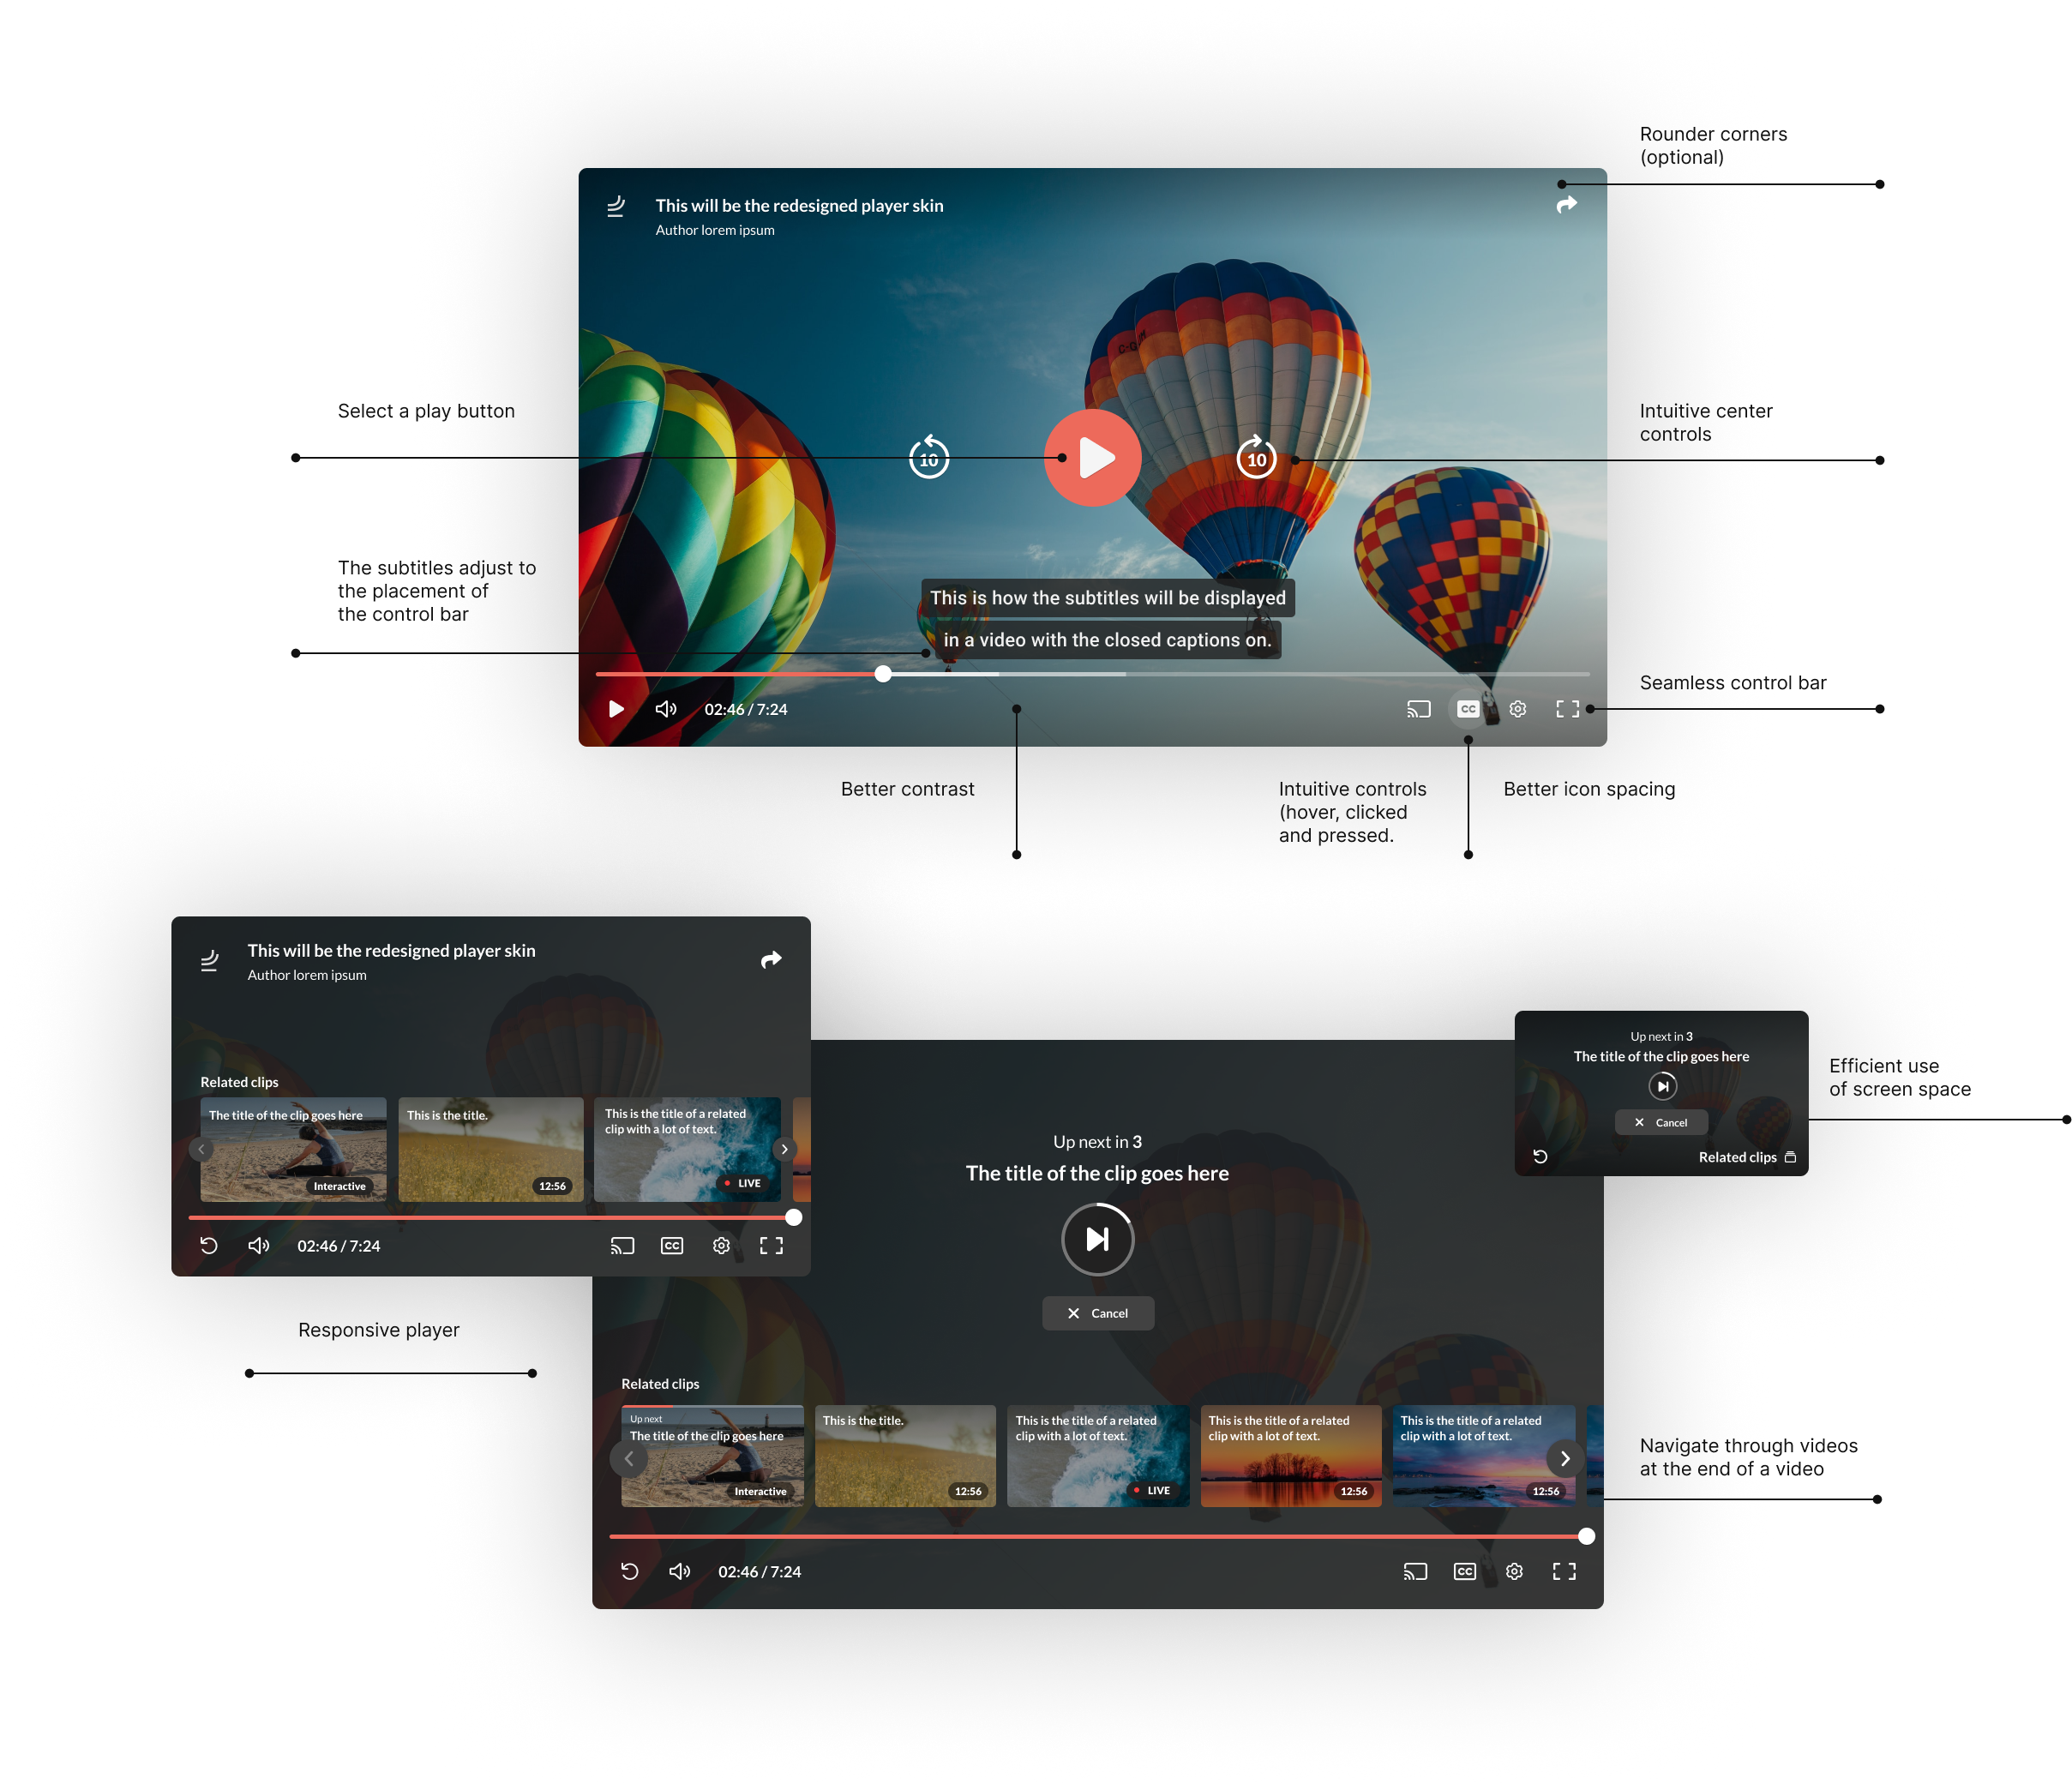Image resolution: width=2072 pixels, height=1784 pixels.
Task: Open cast icon in small responsive player
Action: click(x=622, y=1246)
